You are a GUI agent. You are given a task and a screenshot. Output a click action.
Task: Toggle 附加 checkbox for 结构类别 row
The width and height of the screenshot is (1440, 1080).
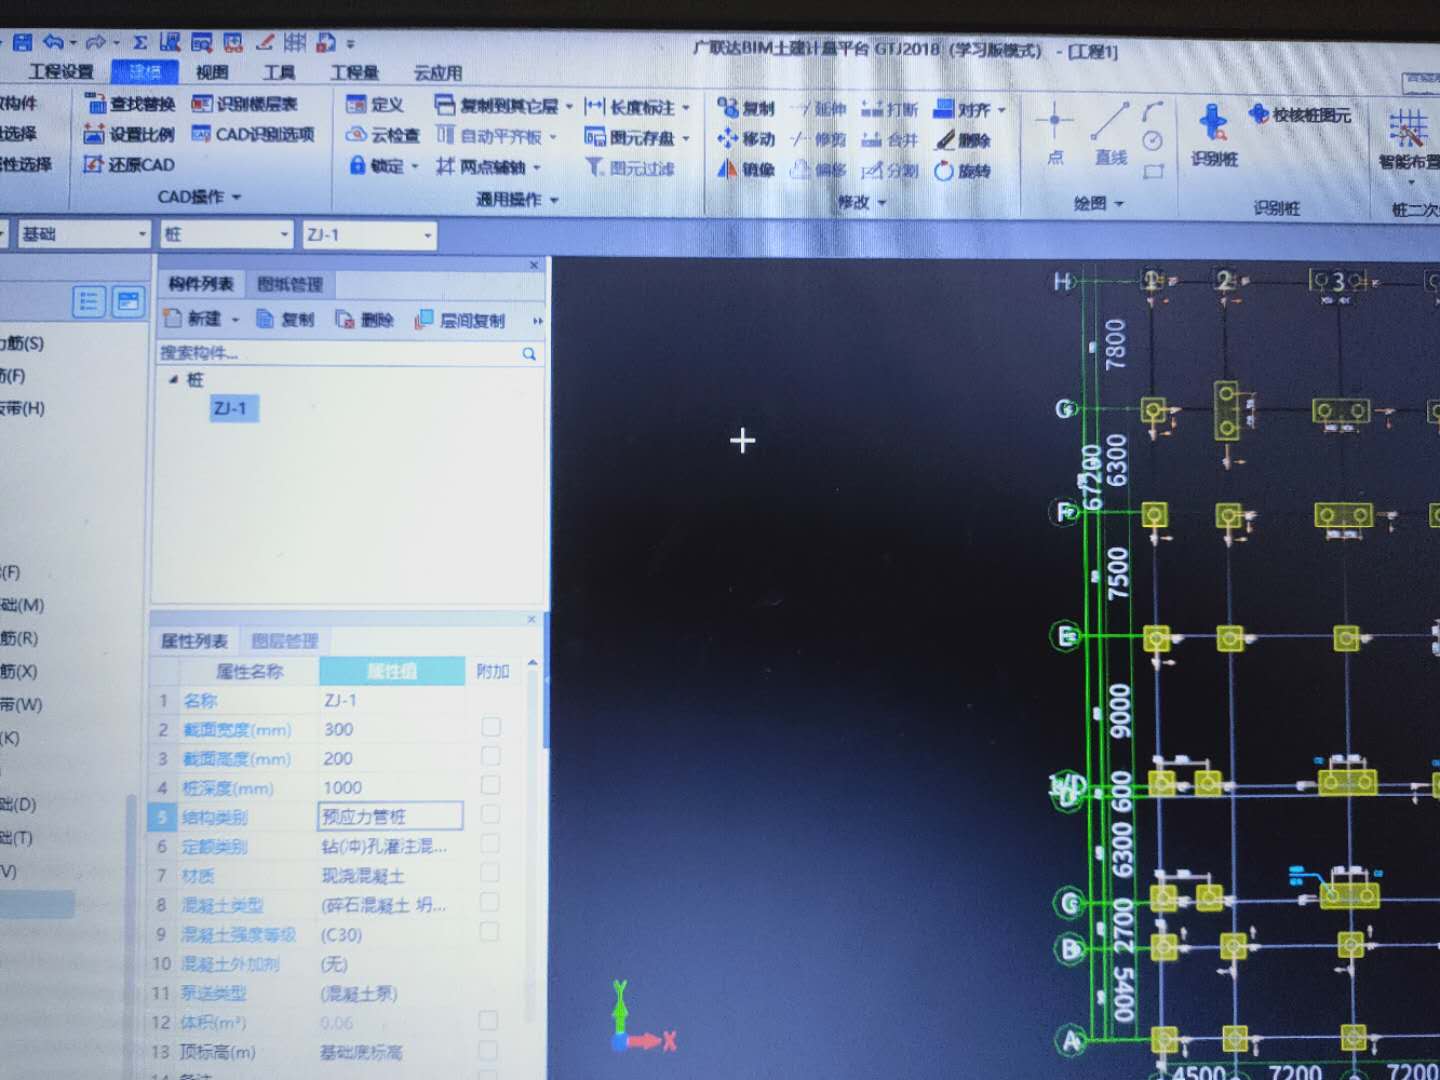click(x=490, y=814)
